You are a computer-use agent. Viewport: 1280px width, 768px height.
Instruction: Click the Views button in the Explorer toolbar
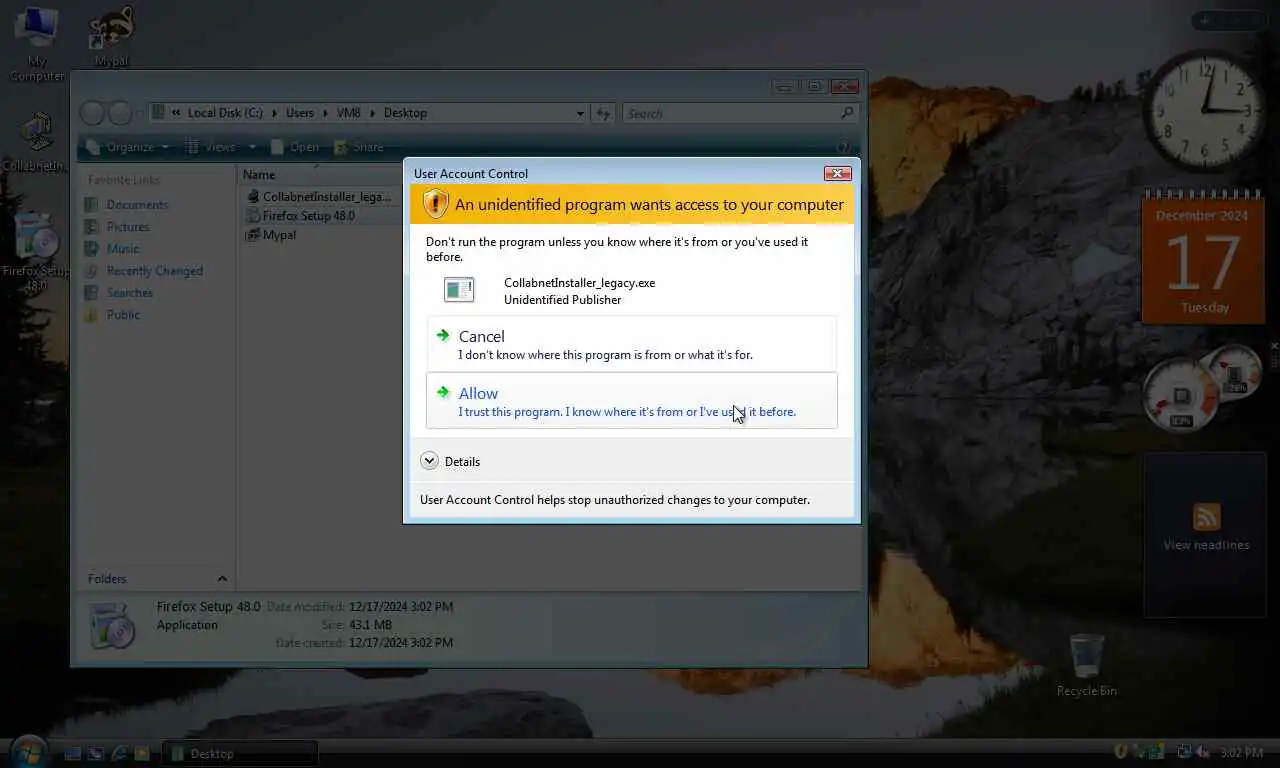pyautogui.click(x=211, y=147)
